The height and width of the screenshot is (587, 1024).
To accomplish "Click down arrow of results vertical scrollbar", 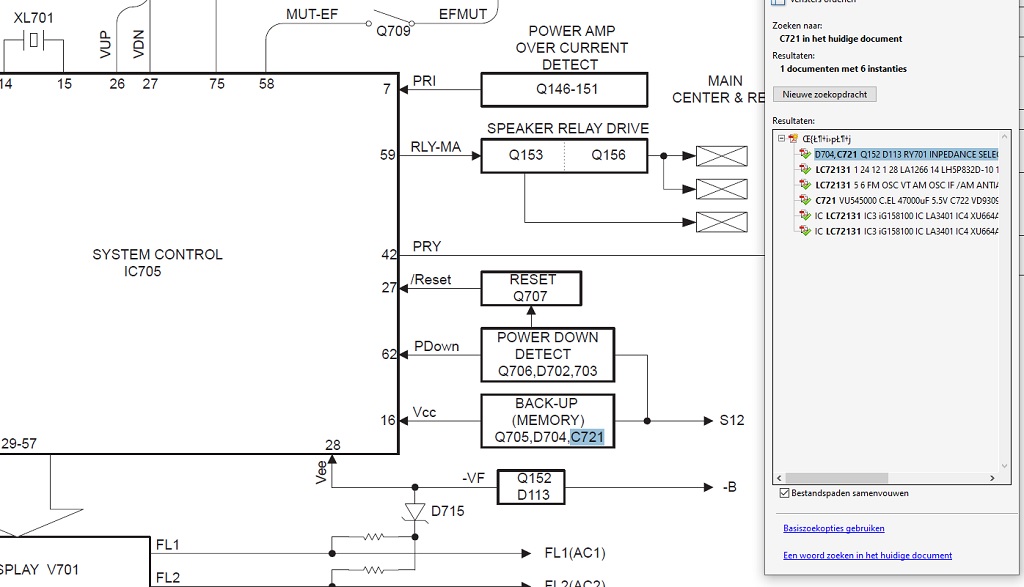I will [x=1004, y=466].
